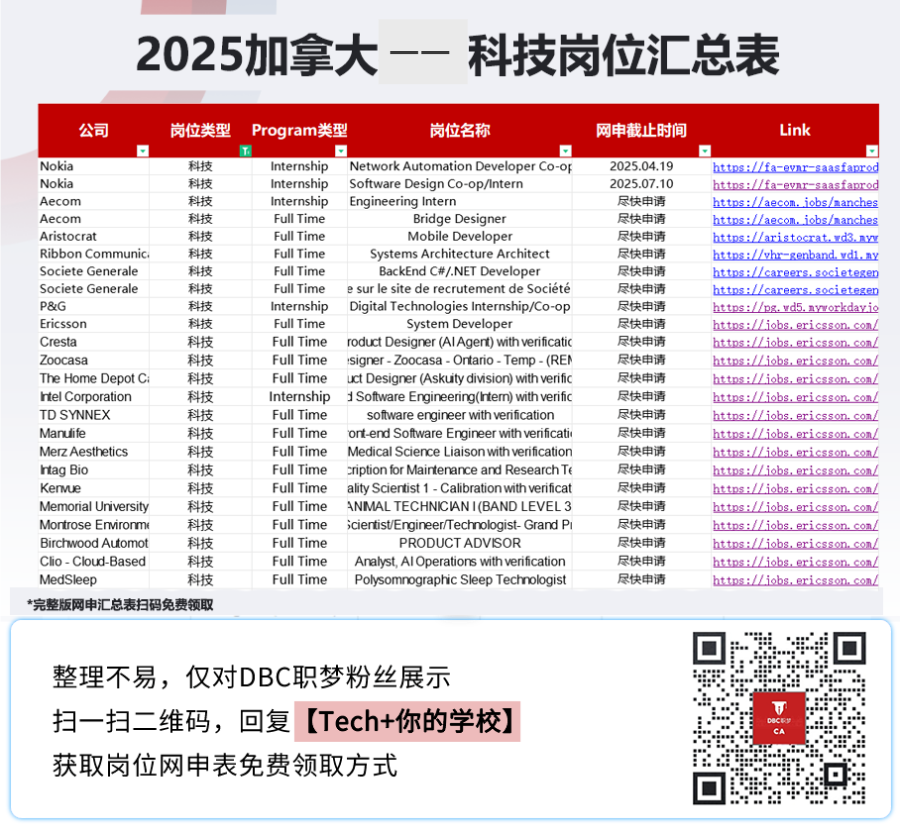Open the link in the TD SYNNEX row
900x833 pixels.
click(x=796, y=416)
